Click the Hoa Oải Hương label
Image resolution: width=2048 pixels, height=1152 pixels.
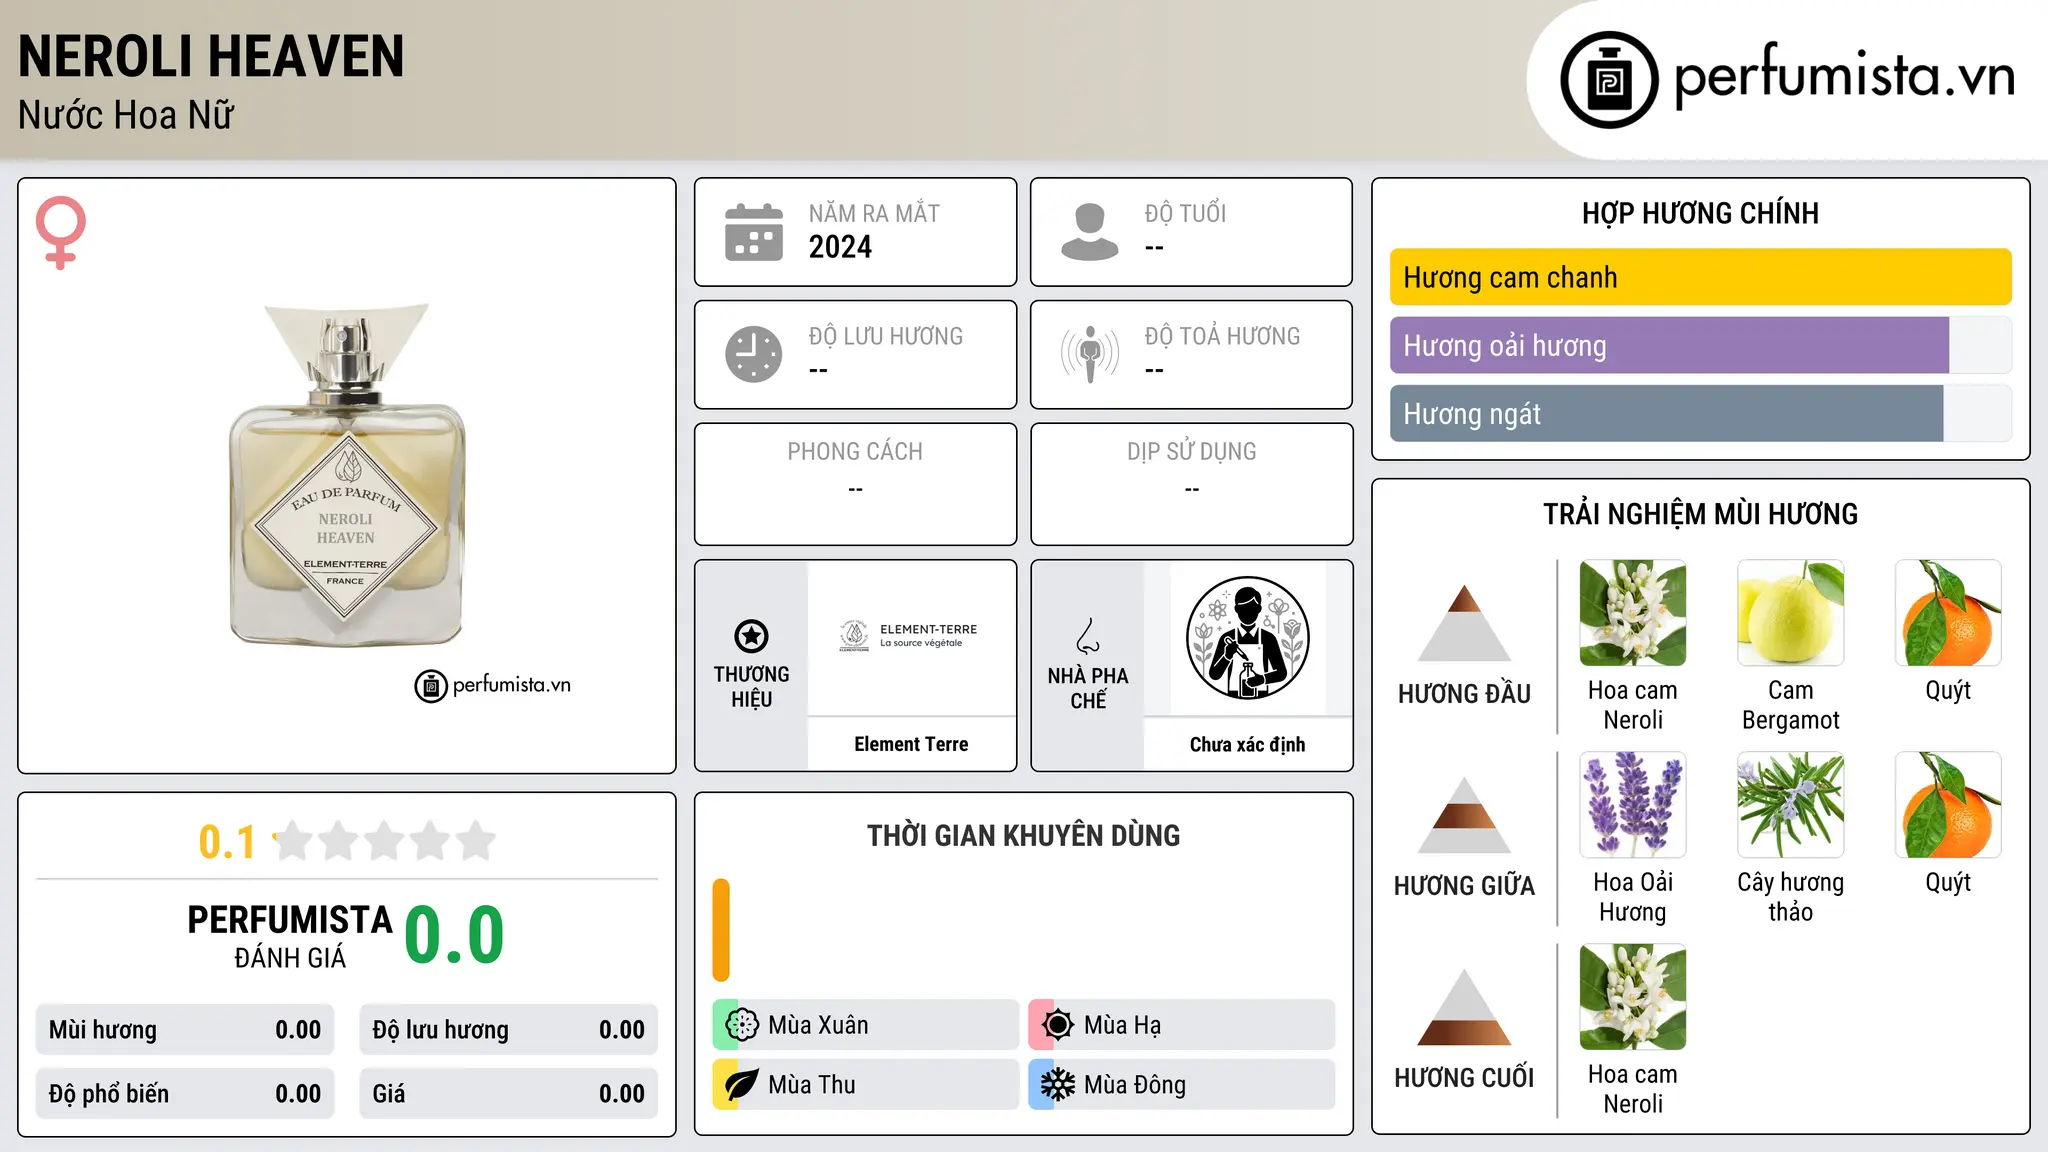pos(1633,897)
